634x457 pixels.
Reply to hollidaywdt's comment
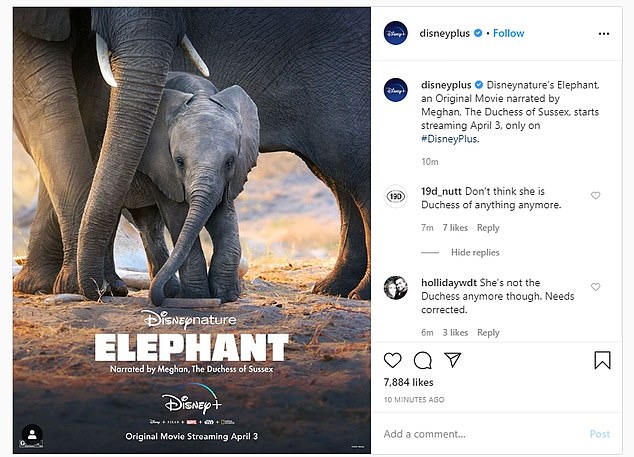[x=488, y=333]
